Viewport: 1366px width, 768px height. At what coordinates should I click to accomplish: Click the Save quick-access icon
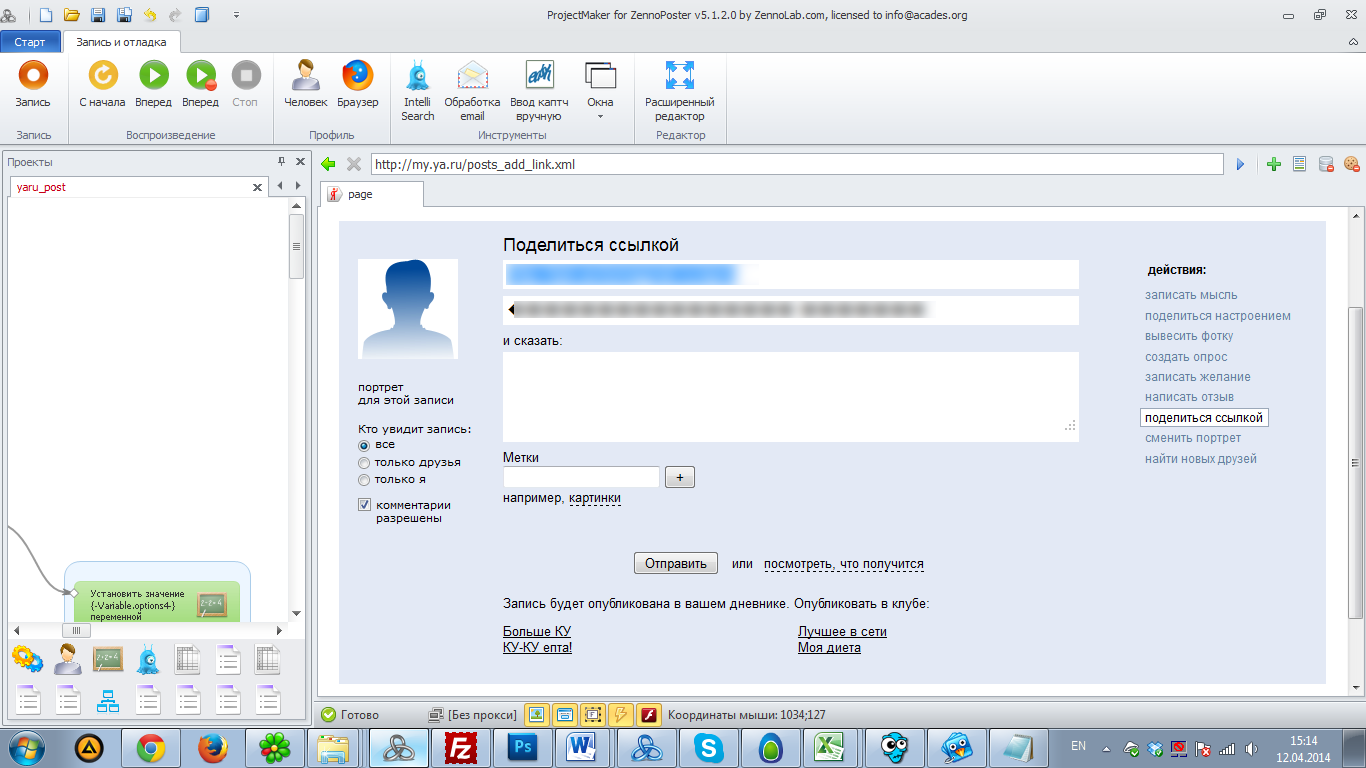(98, 15)
